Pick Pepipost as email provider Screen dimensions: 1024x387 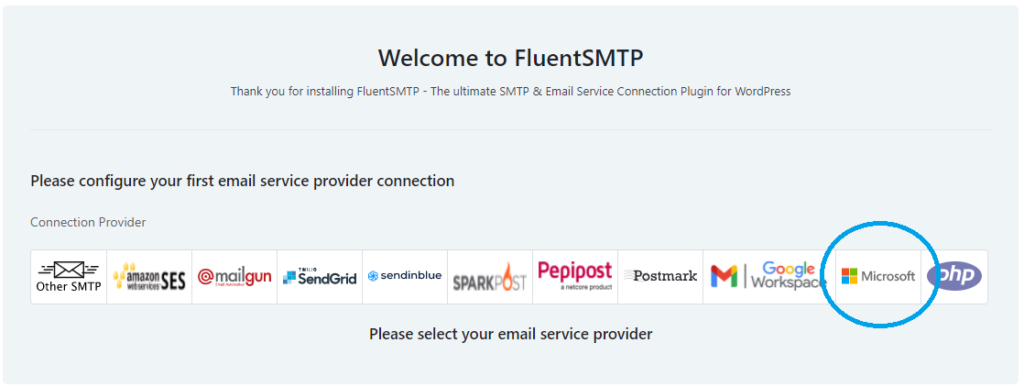click(x=575, y=277)
